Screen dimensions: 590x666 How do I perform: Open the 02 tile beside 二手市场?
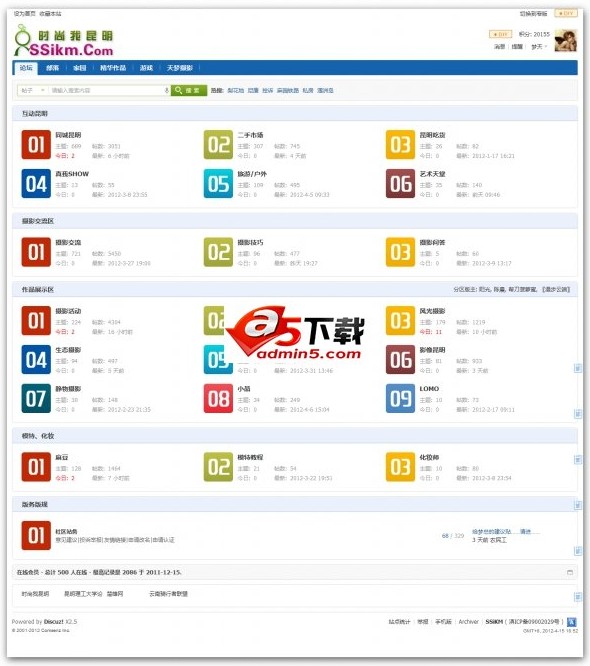click(218, 145)
